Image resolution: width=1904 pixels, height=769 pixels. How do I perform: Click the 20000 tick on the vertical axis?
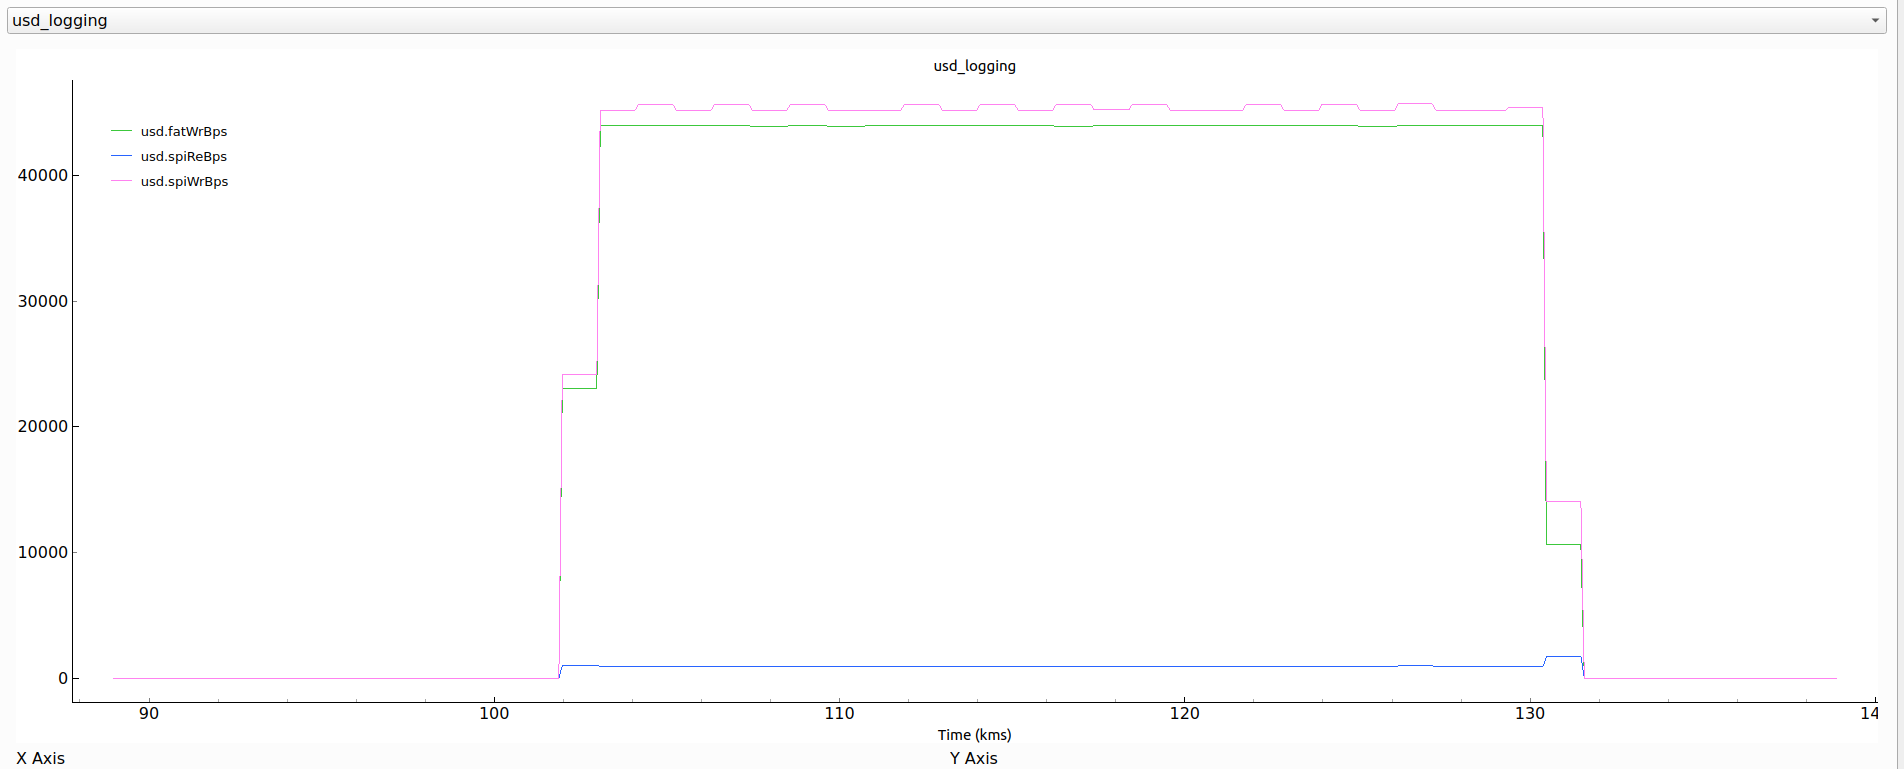(x=43, y=427)
